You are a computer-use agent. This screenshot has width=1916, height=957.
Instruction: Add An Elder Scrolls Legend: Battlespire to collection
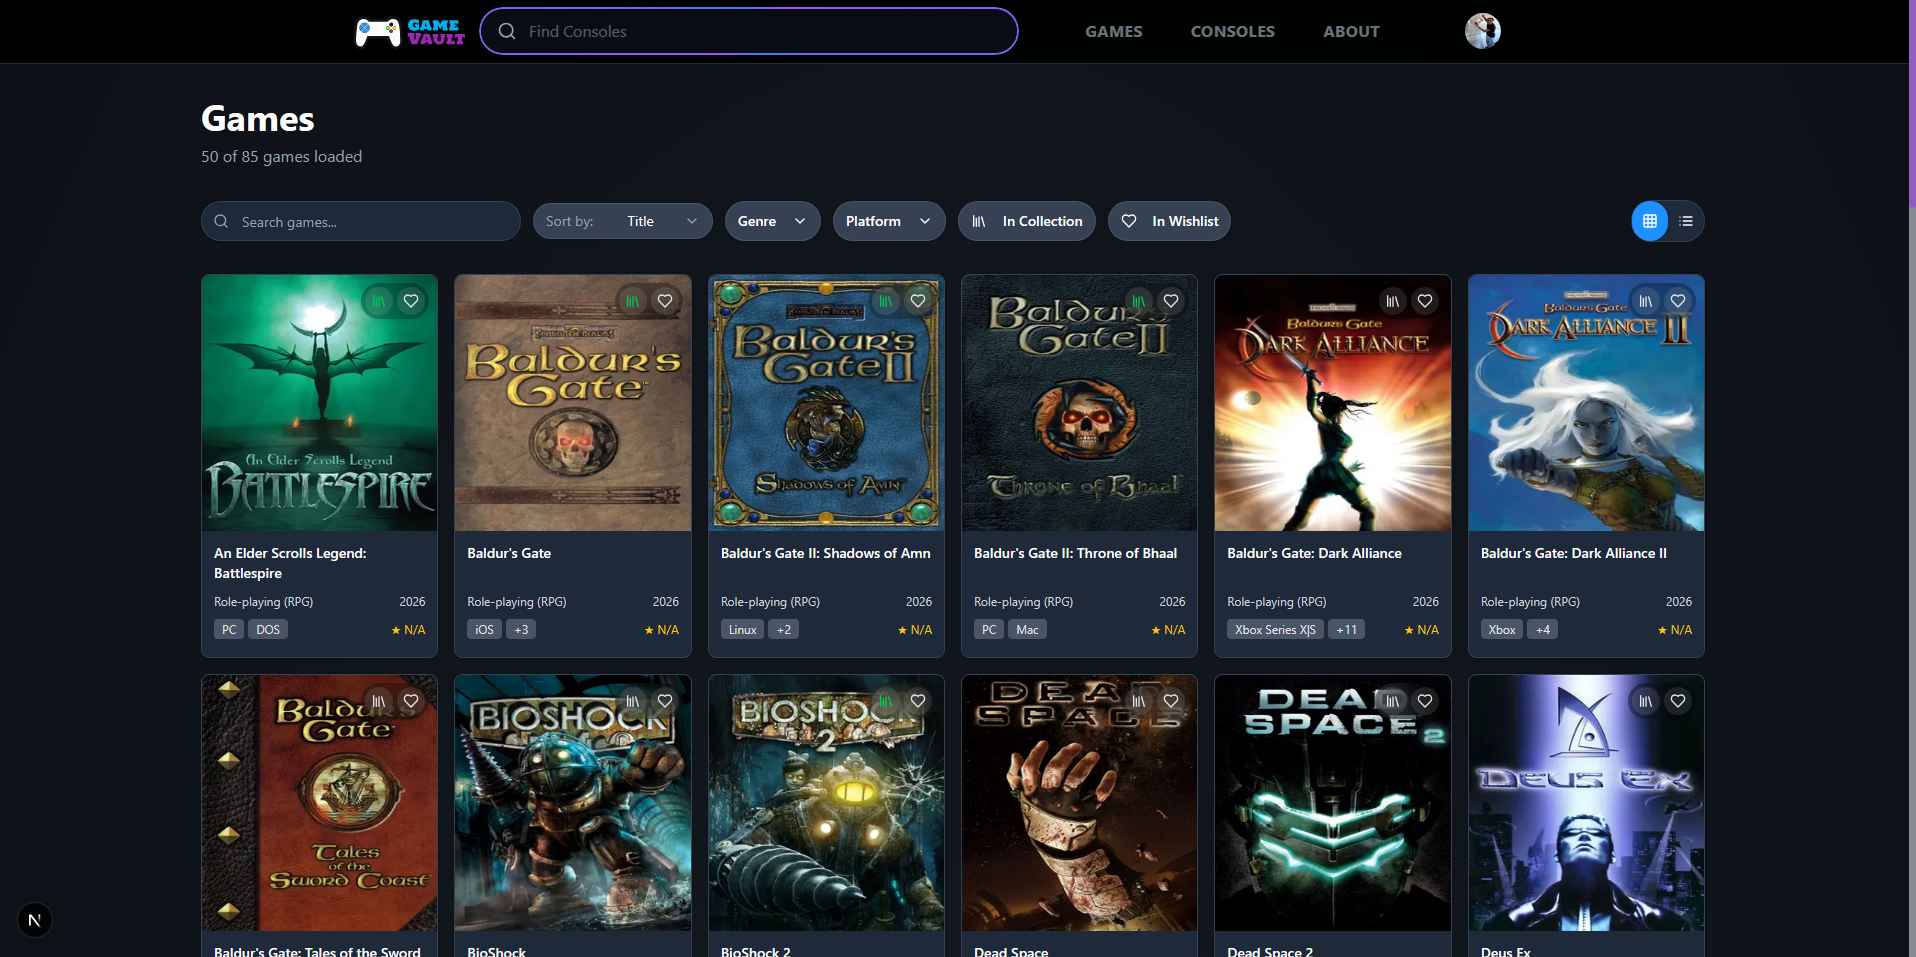[377, 300]
